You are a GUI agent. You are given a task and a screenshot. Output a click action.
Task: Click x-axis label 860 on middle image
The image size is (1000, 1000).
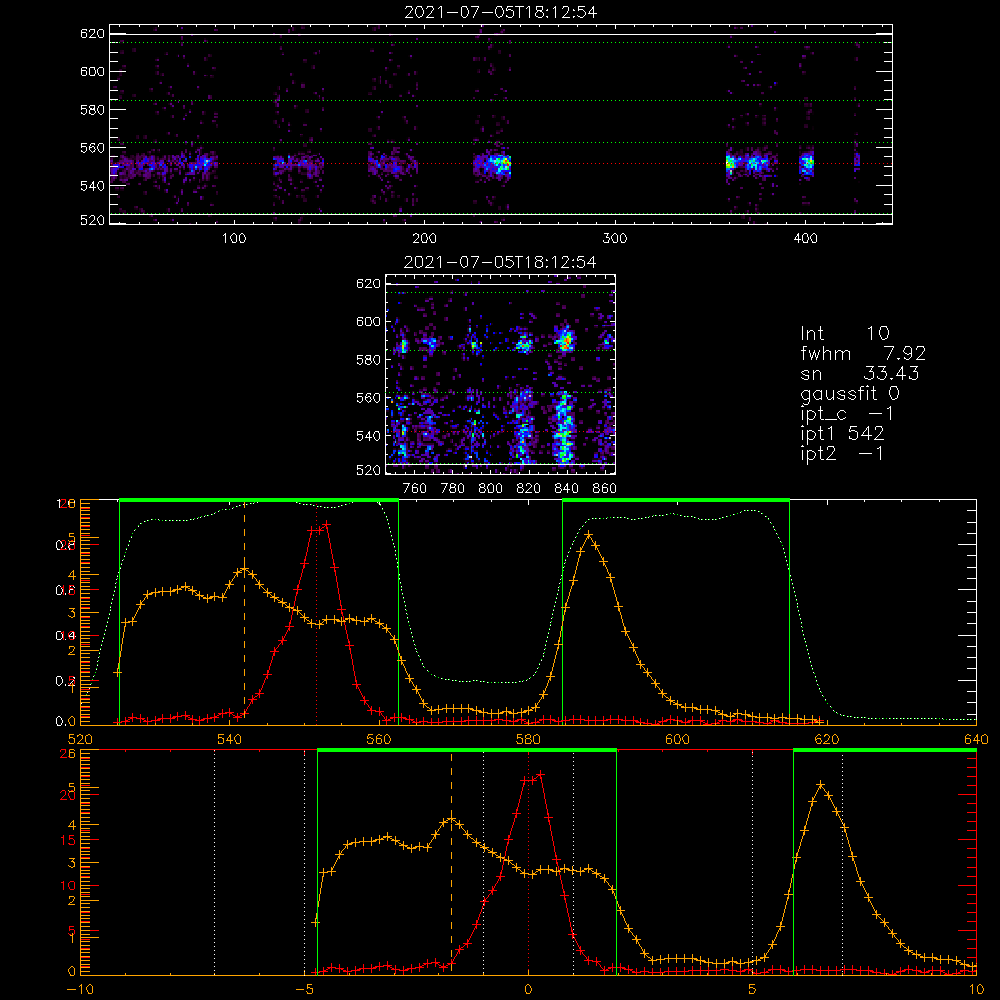[x=605, y=489]
